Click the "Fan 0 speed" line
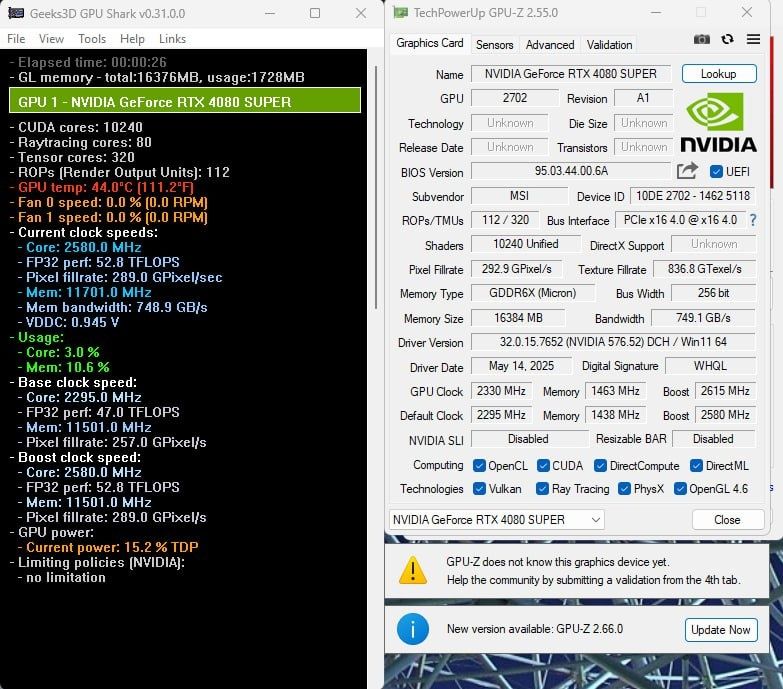783x689 pixels. tap(109, 202)
